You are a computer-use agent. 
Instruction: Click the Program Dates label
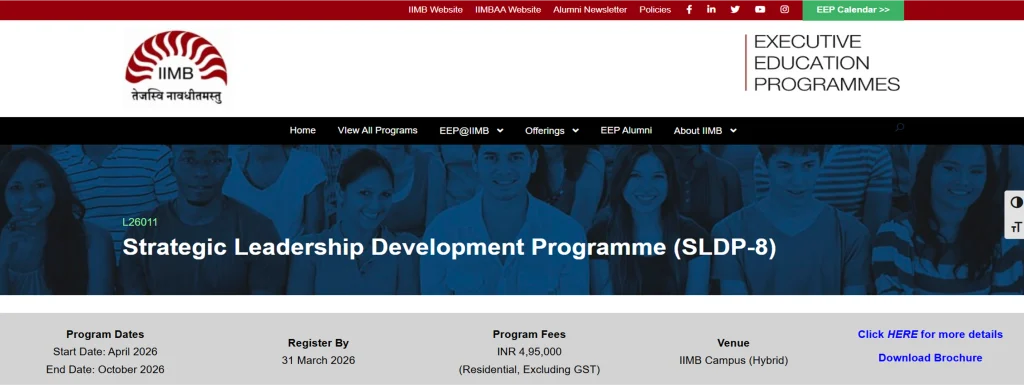[x=105, y=334]
